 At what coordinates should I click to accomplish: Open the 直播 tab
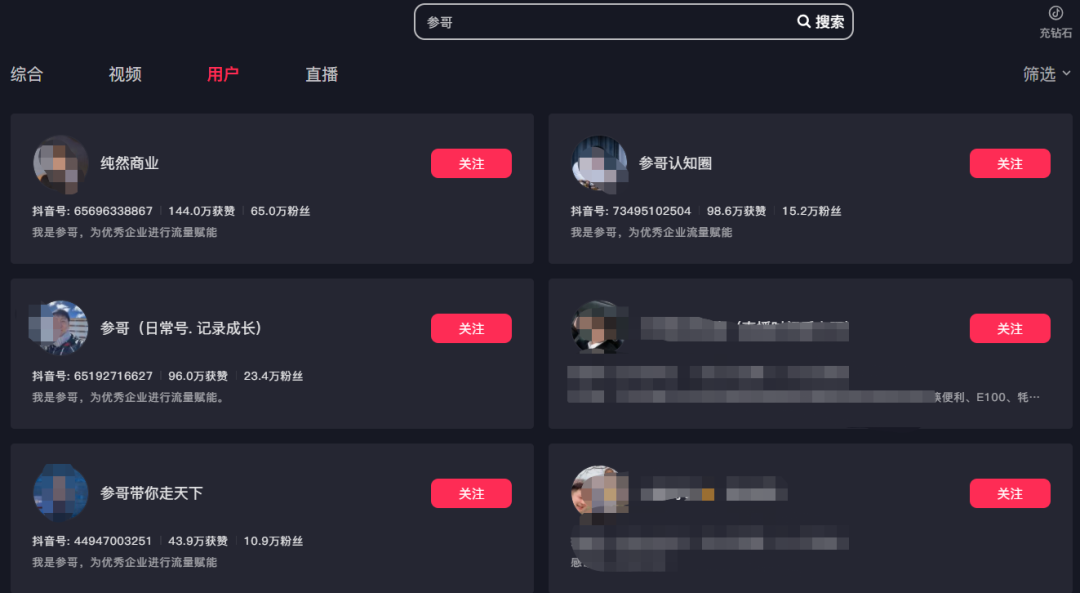pyautogui.click(x=322, y=74)
